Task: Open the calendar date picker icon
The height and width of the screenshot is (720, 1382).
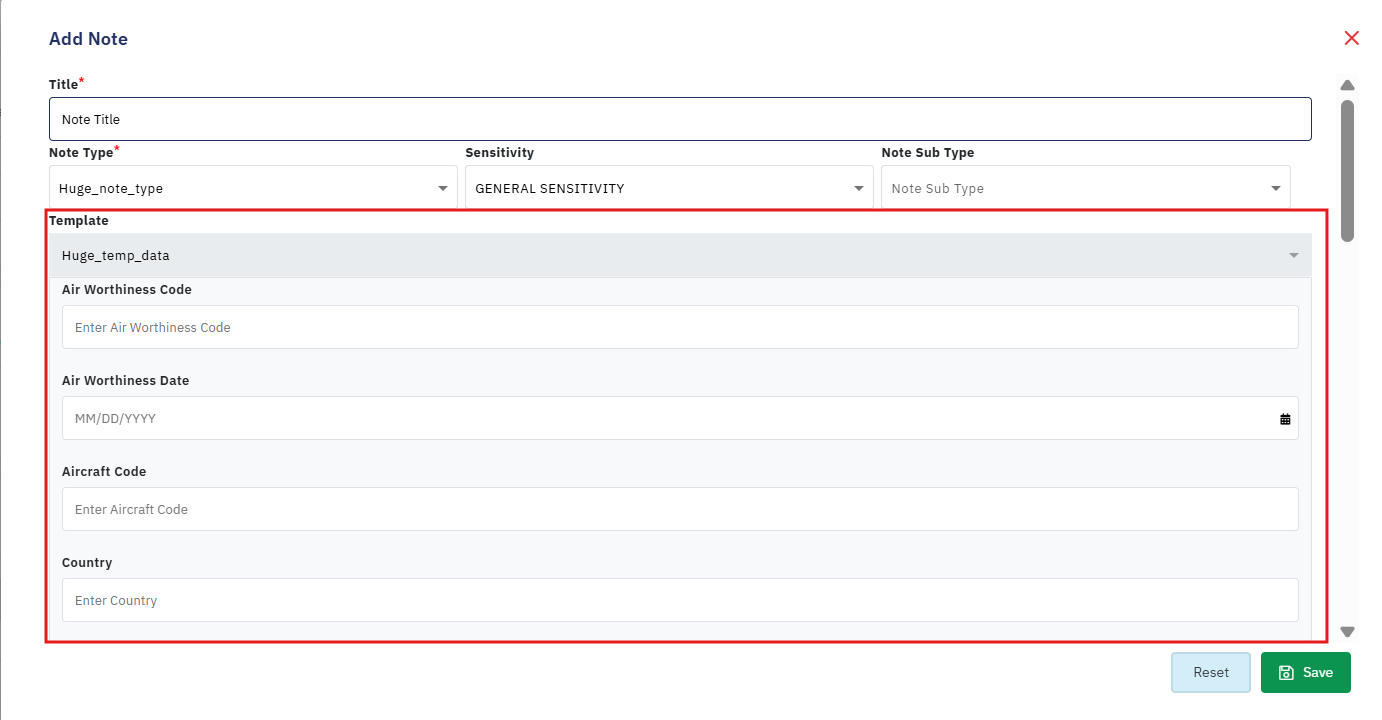Action: pos(1285,419)
